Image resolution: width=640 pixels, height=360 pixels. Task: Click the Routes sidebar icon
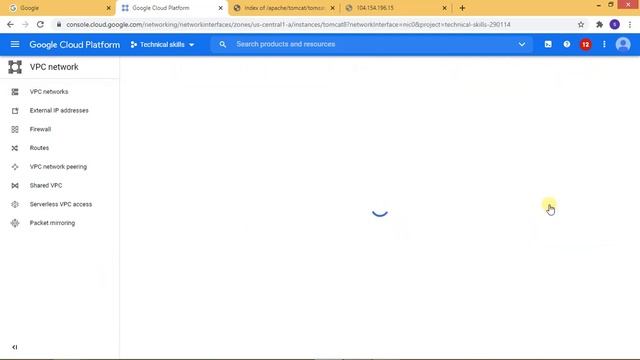[x=15, y=148]
